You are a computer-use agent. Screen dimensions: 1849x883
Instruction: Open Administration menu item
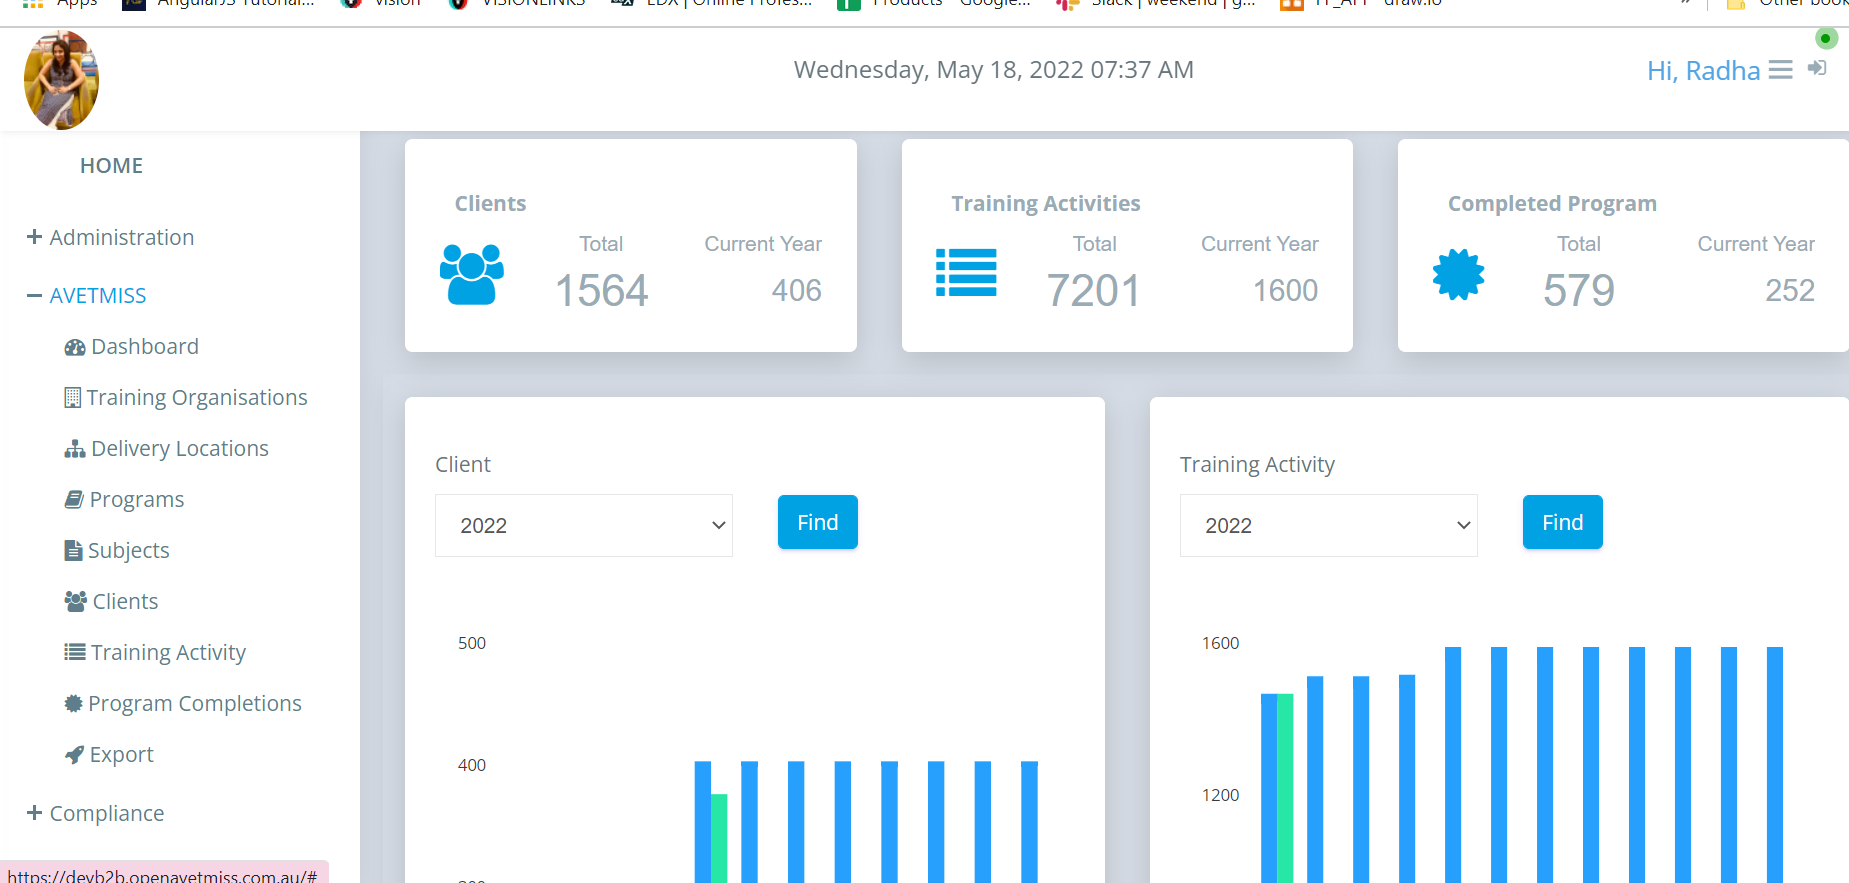tap(122, 237)
